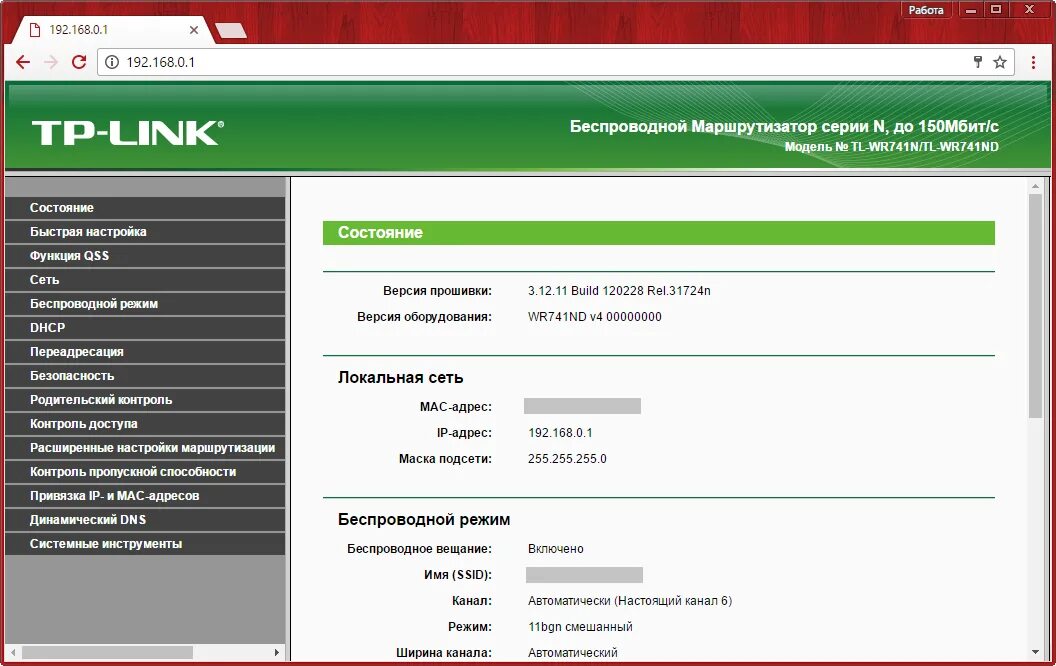Close the 192.168.0.1 tab
Image resolution: width=1056 pixels, height=666 pixels.
tap(194, 30)
